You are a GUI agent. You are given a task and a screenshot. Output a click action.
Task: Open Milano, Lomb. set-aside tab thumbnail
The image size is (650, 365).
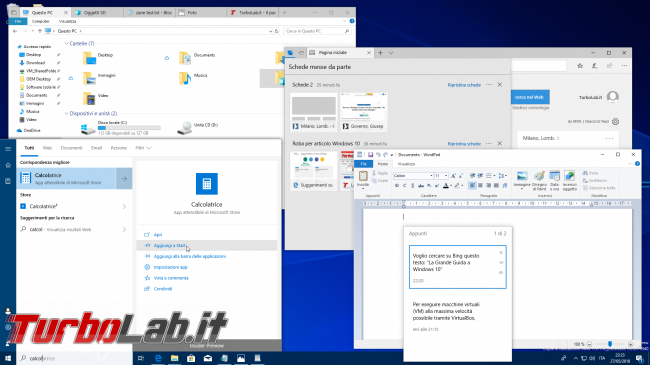(314, 112)
